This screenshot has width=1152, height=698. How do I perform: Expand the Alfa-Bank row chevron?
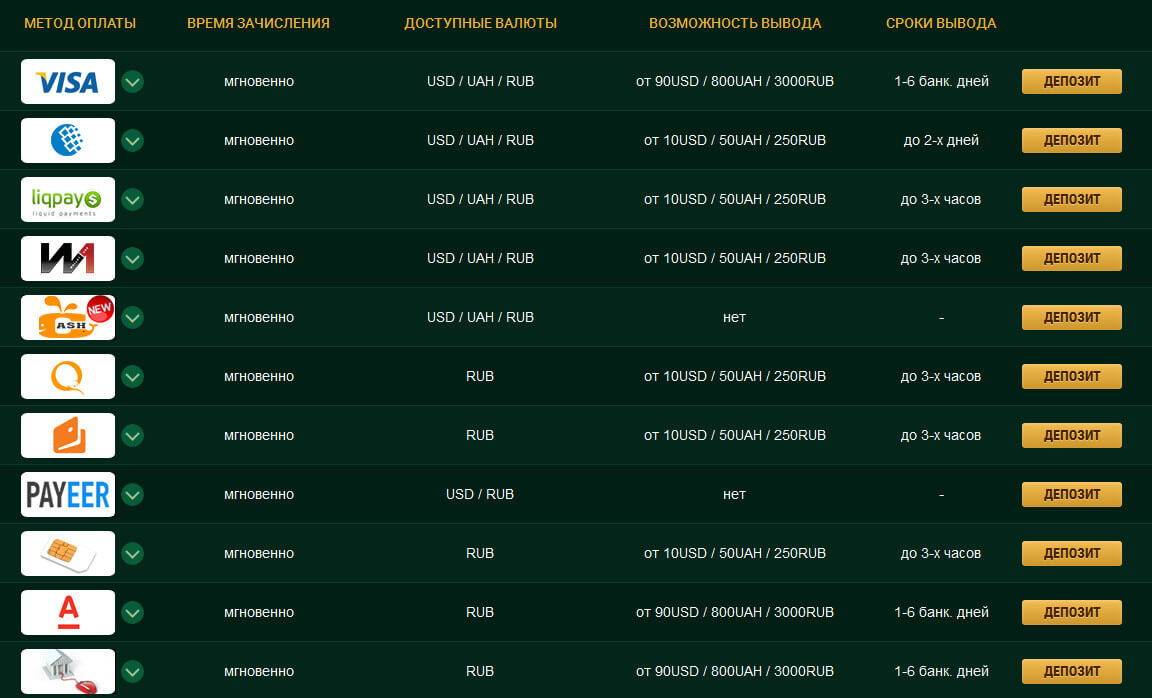coord(132,612)
